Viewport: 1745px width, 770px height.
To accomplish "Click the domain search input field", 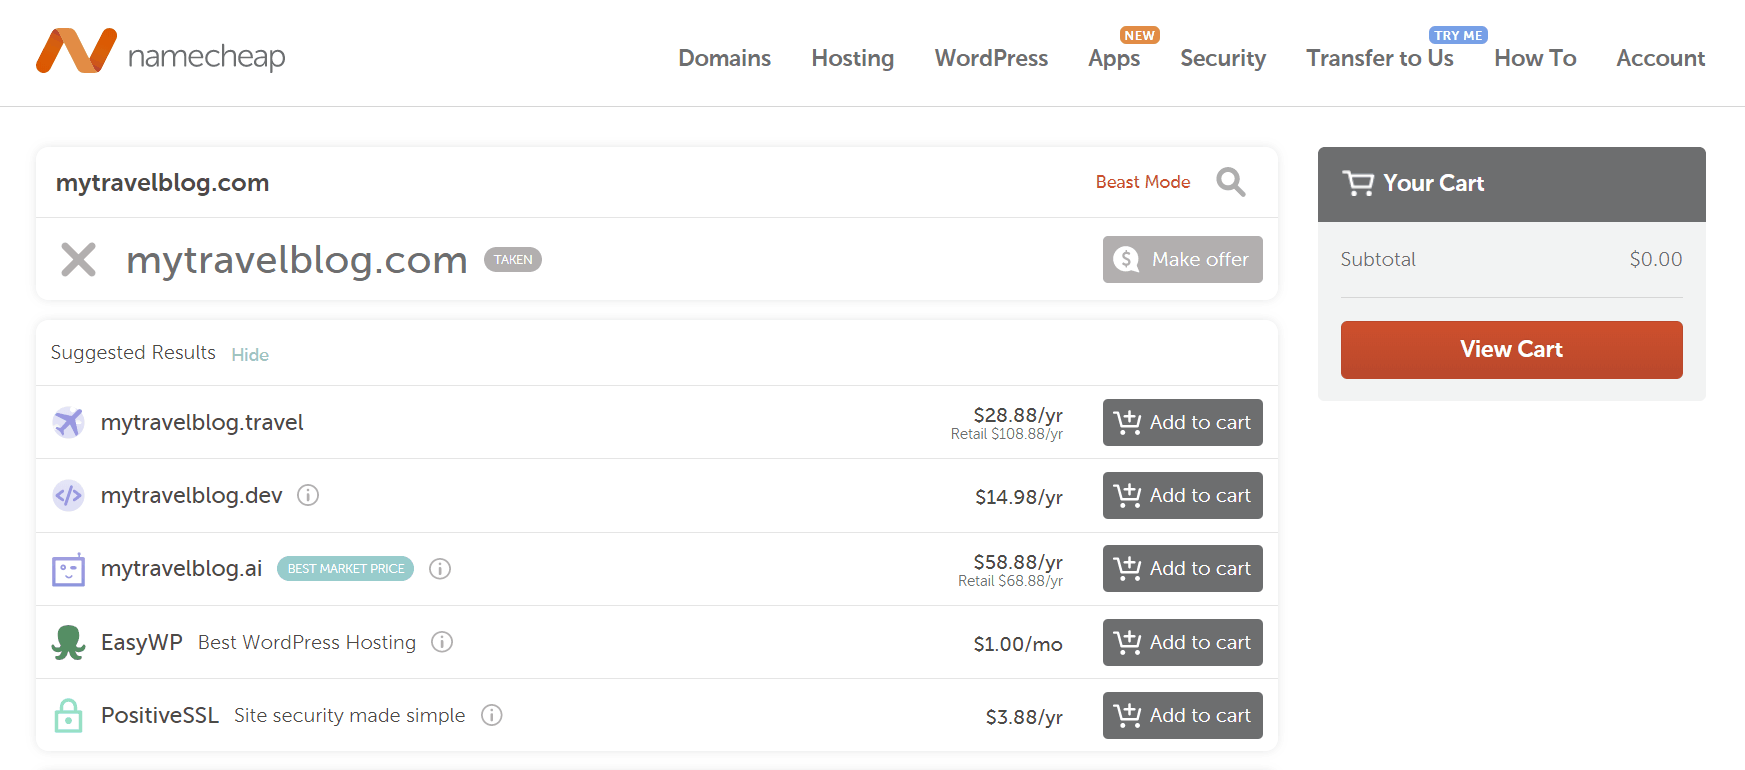I will point(565,183).
